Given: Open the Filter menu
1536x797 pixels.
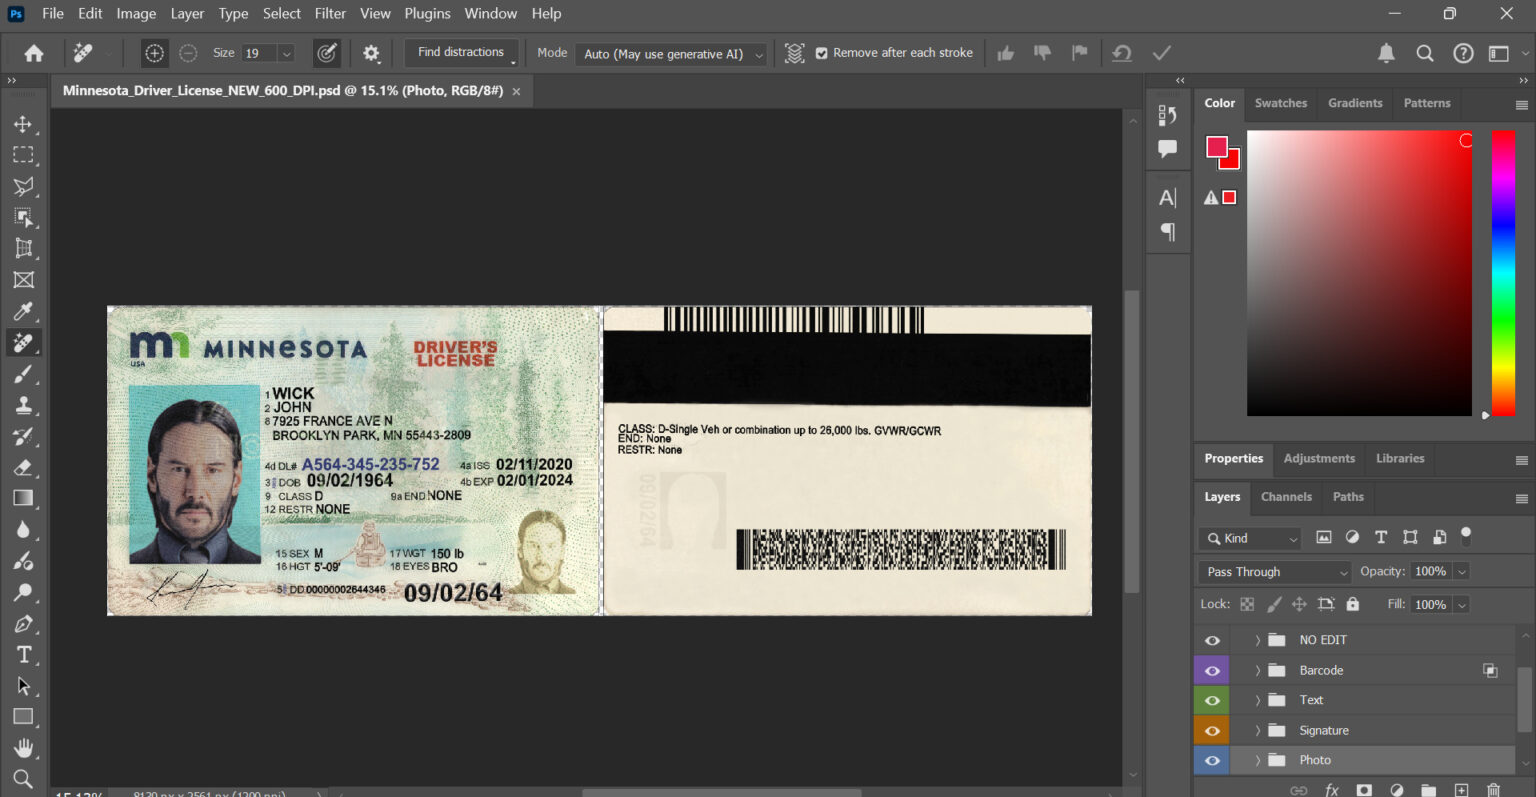Looking at the screenshot, I should point(330,13).
